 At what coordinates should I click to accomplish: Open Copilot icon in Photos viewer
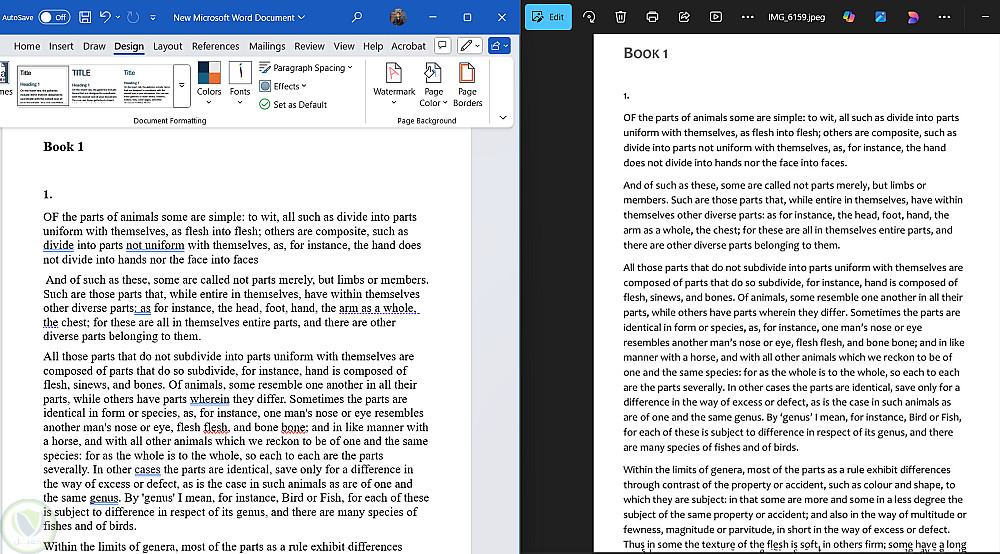849,17
